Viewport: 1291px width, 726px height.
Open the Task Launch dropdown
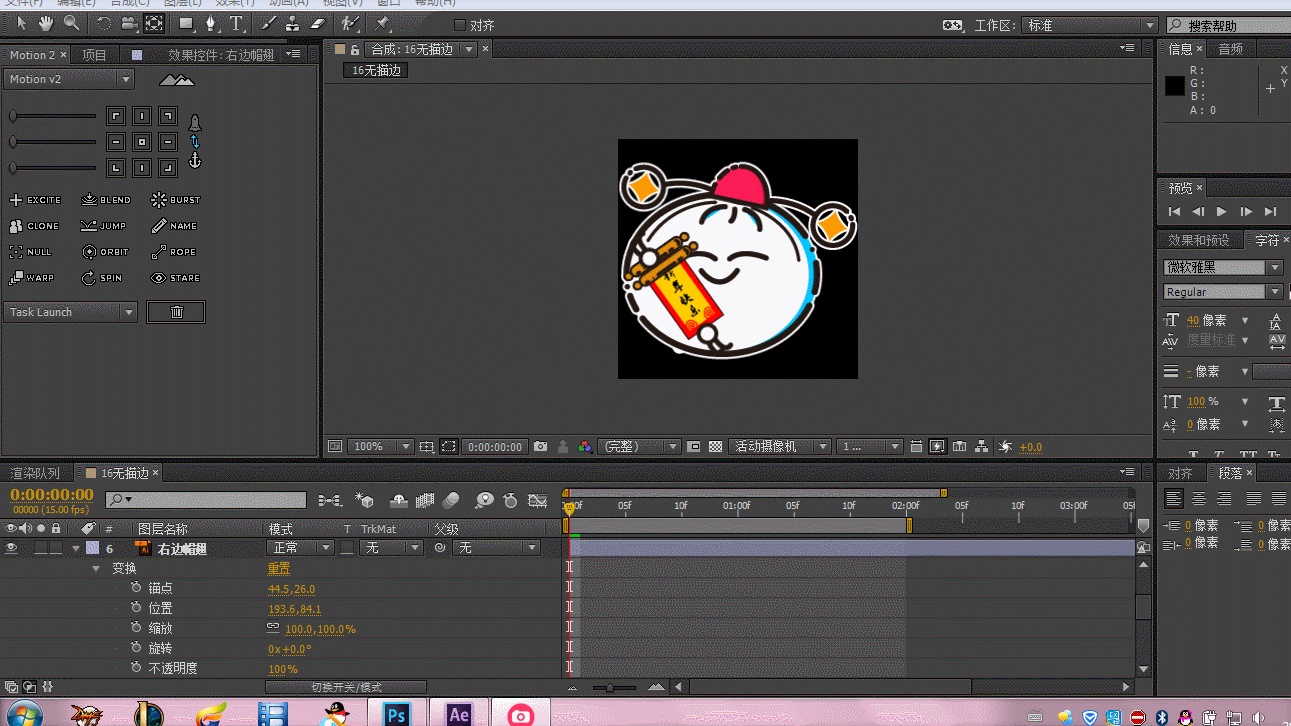point(71,312)
